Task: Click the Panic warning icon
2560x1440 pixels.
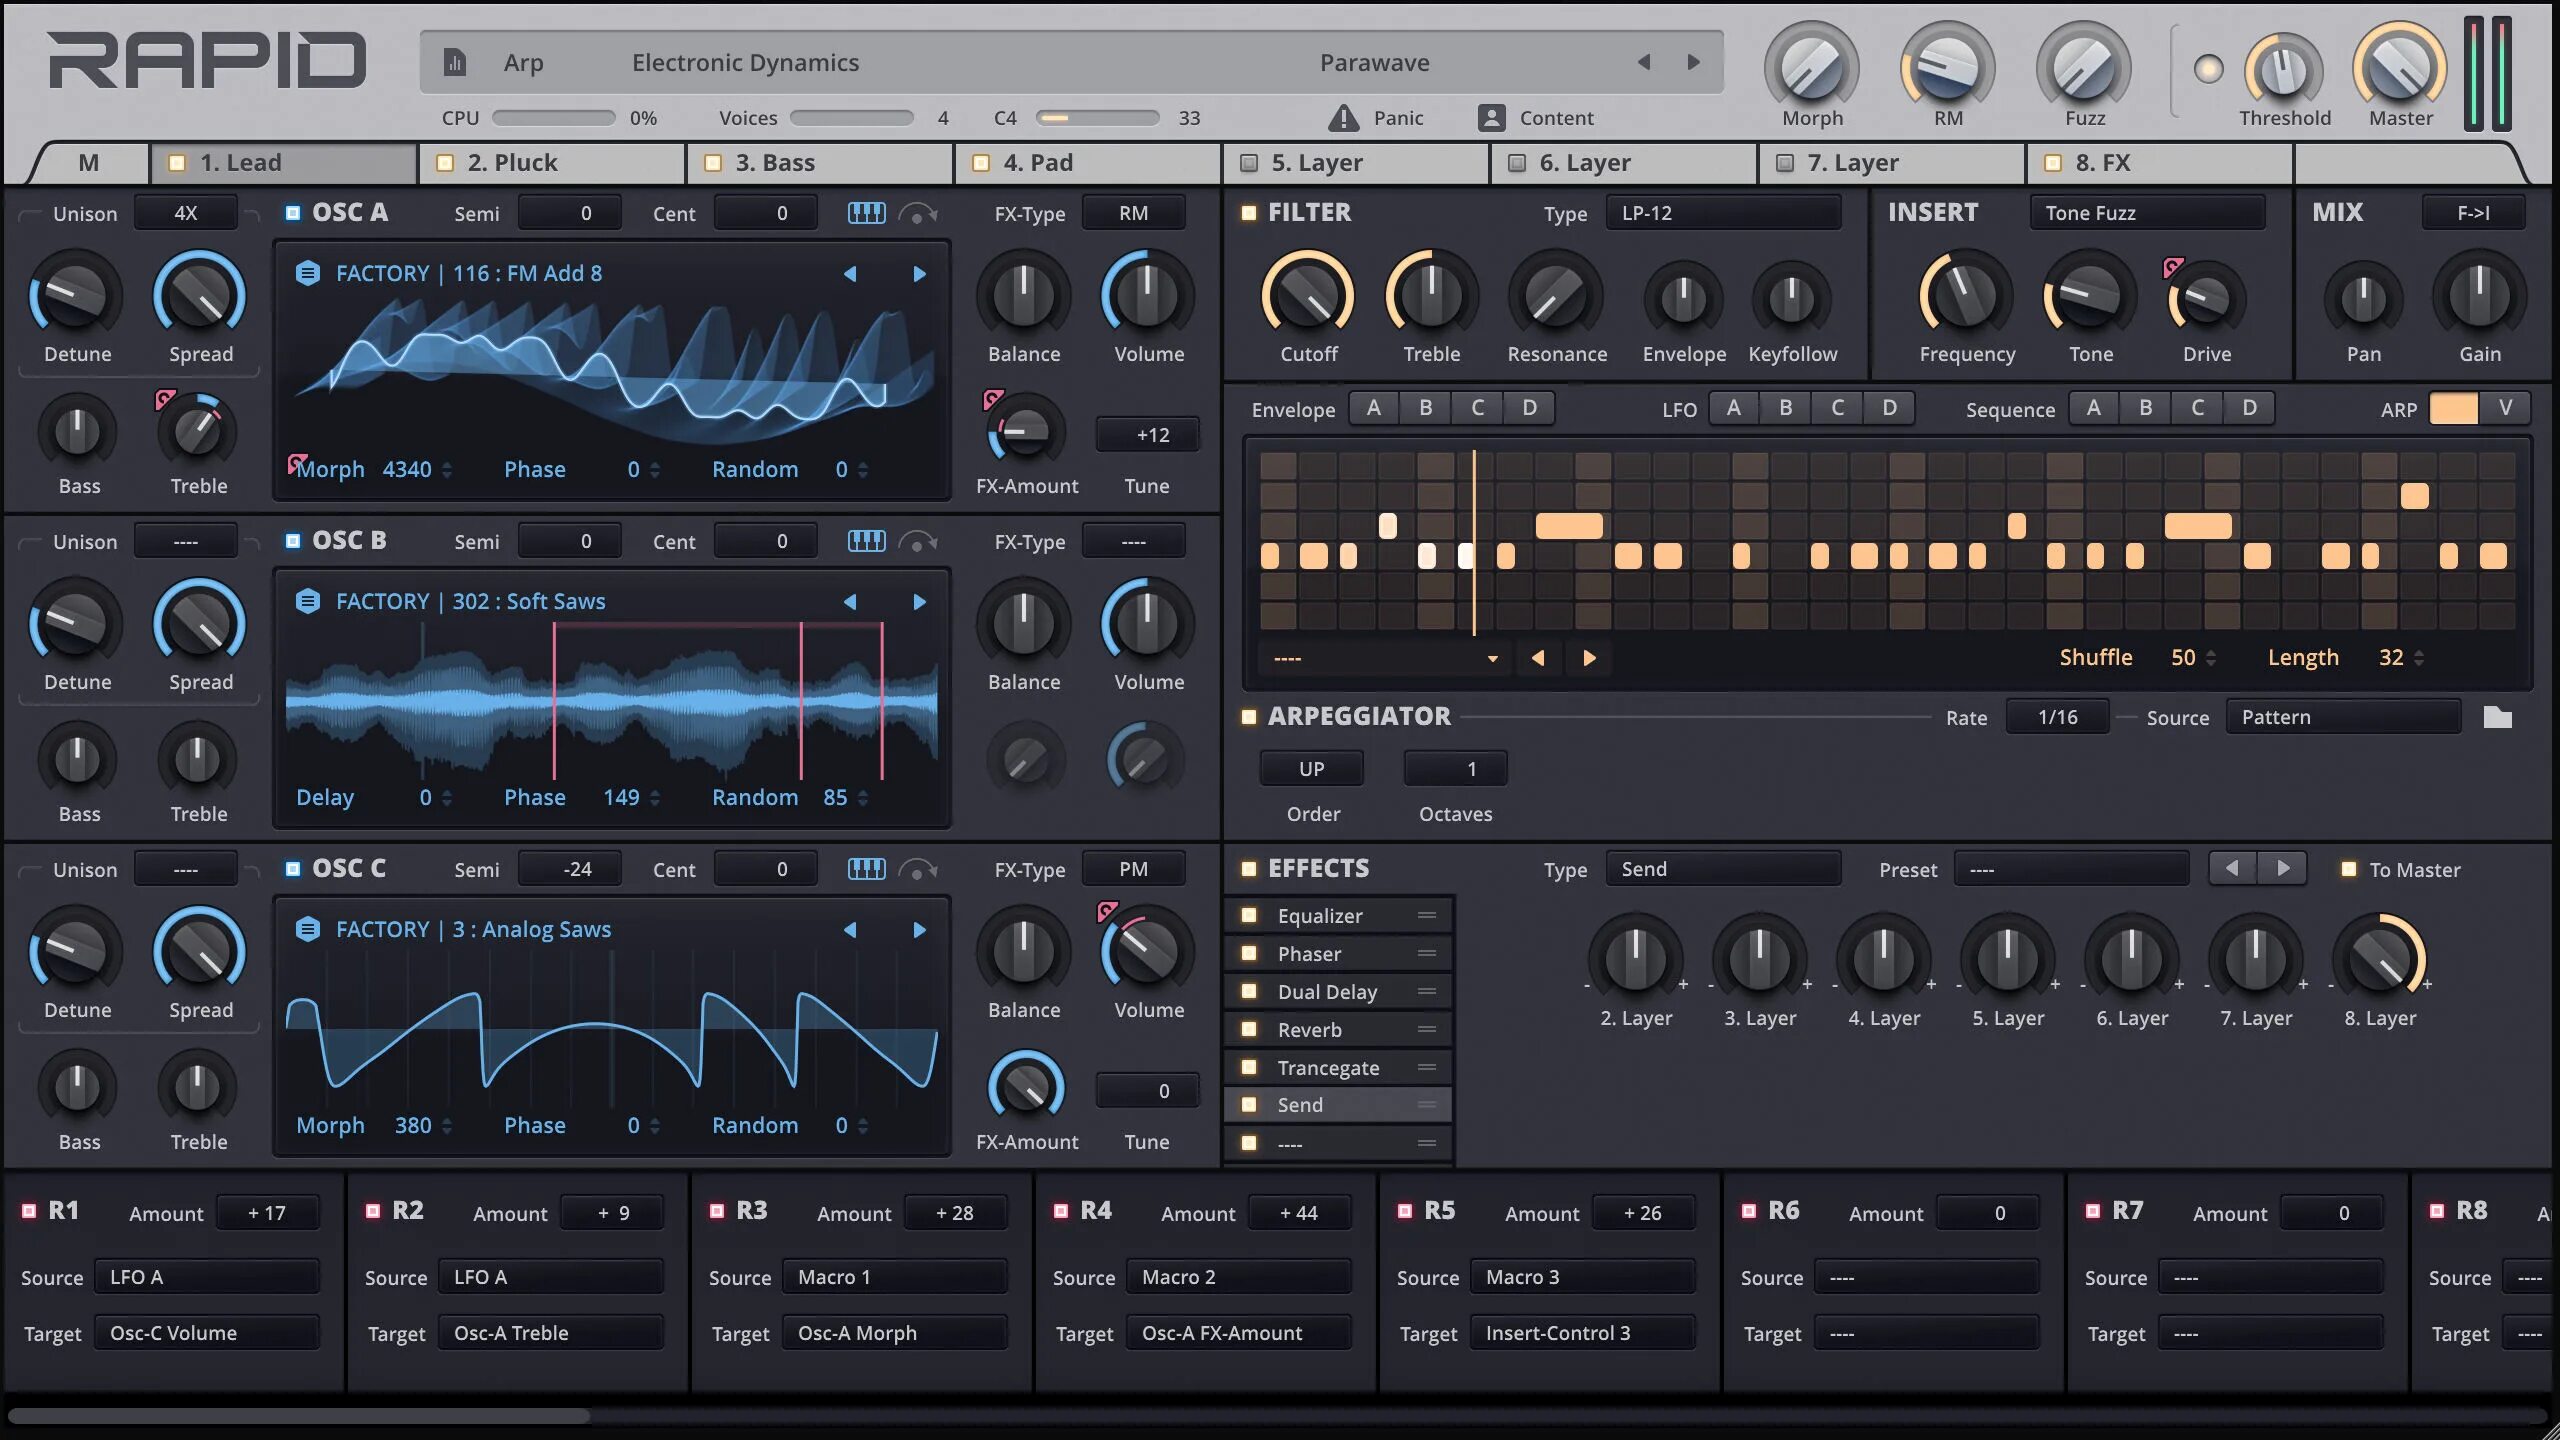Action: [1343, 118]
